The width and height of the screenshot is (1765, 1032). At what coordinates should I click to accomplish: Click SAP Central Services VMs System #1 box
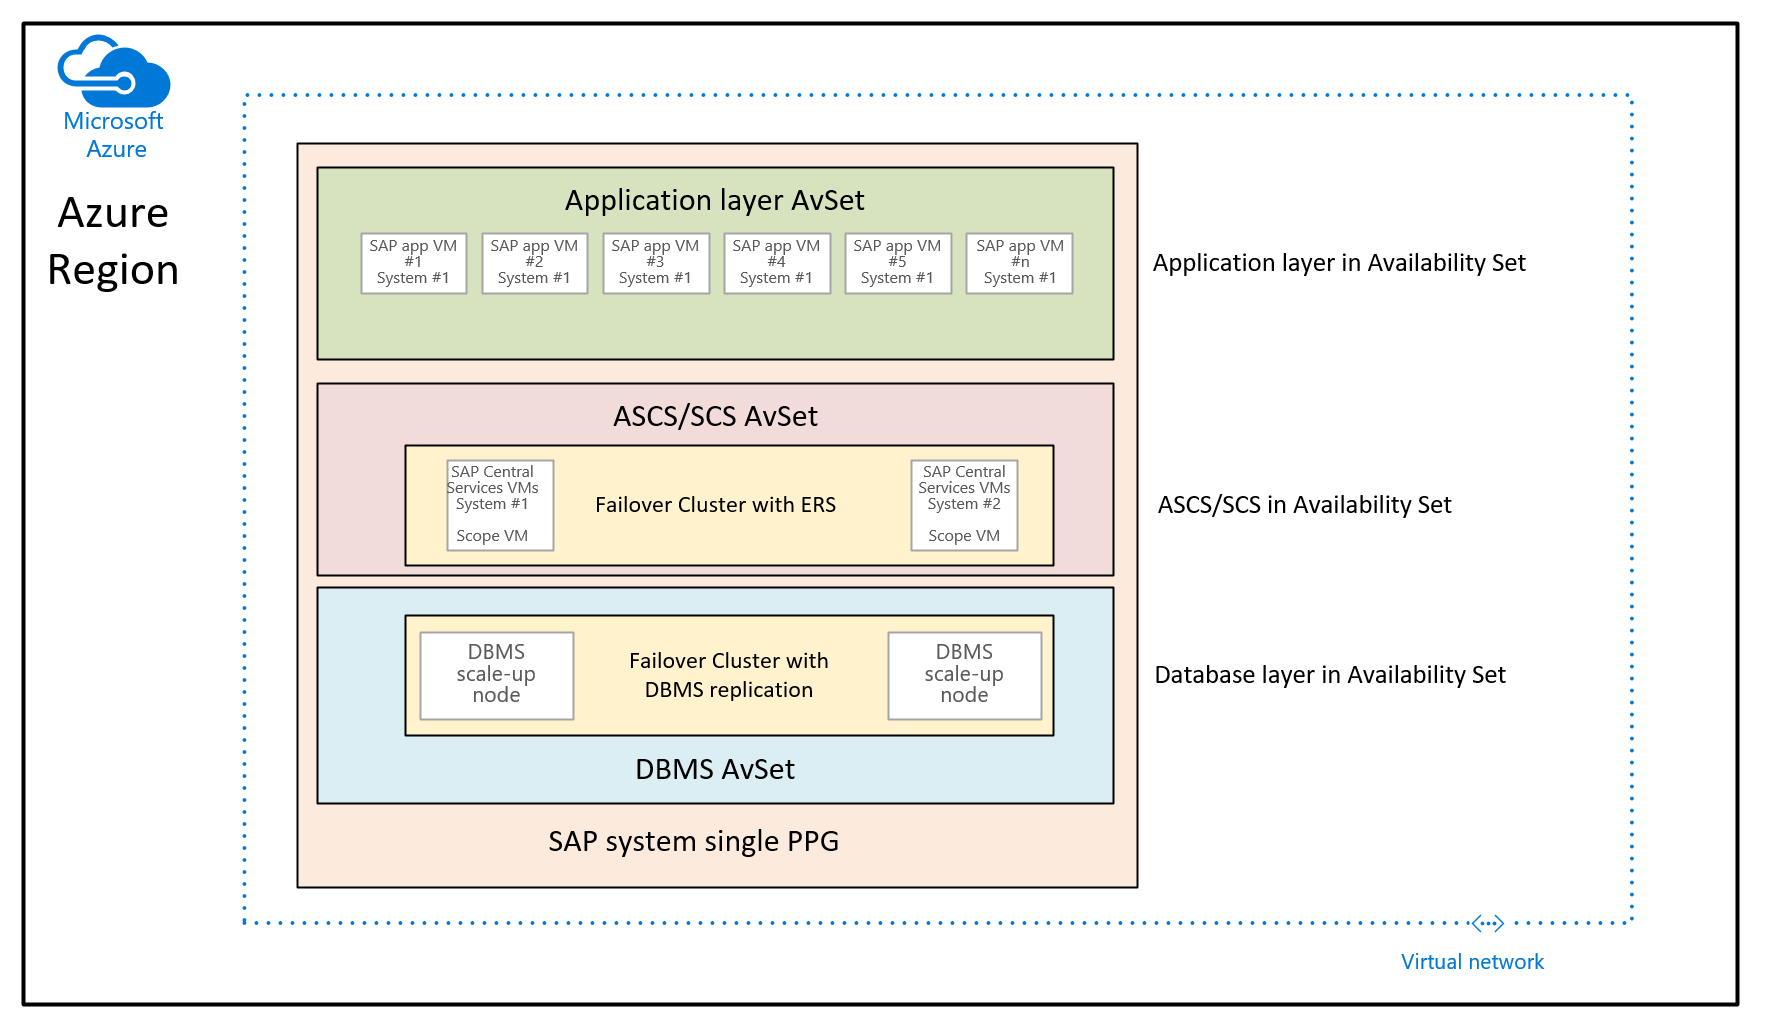499,505
